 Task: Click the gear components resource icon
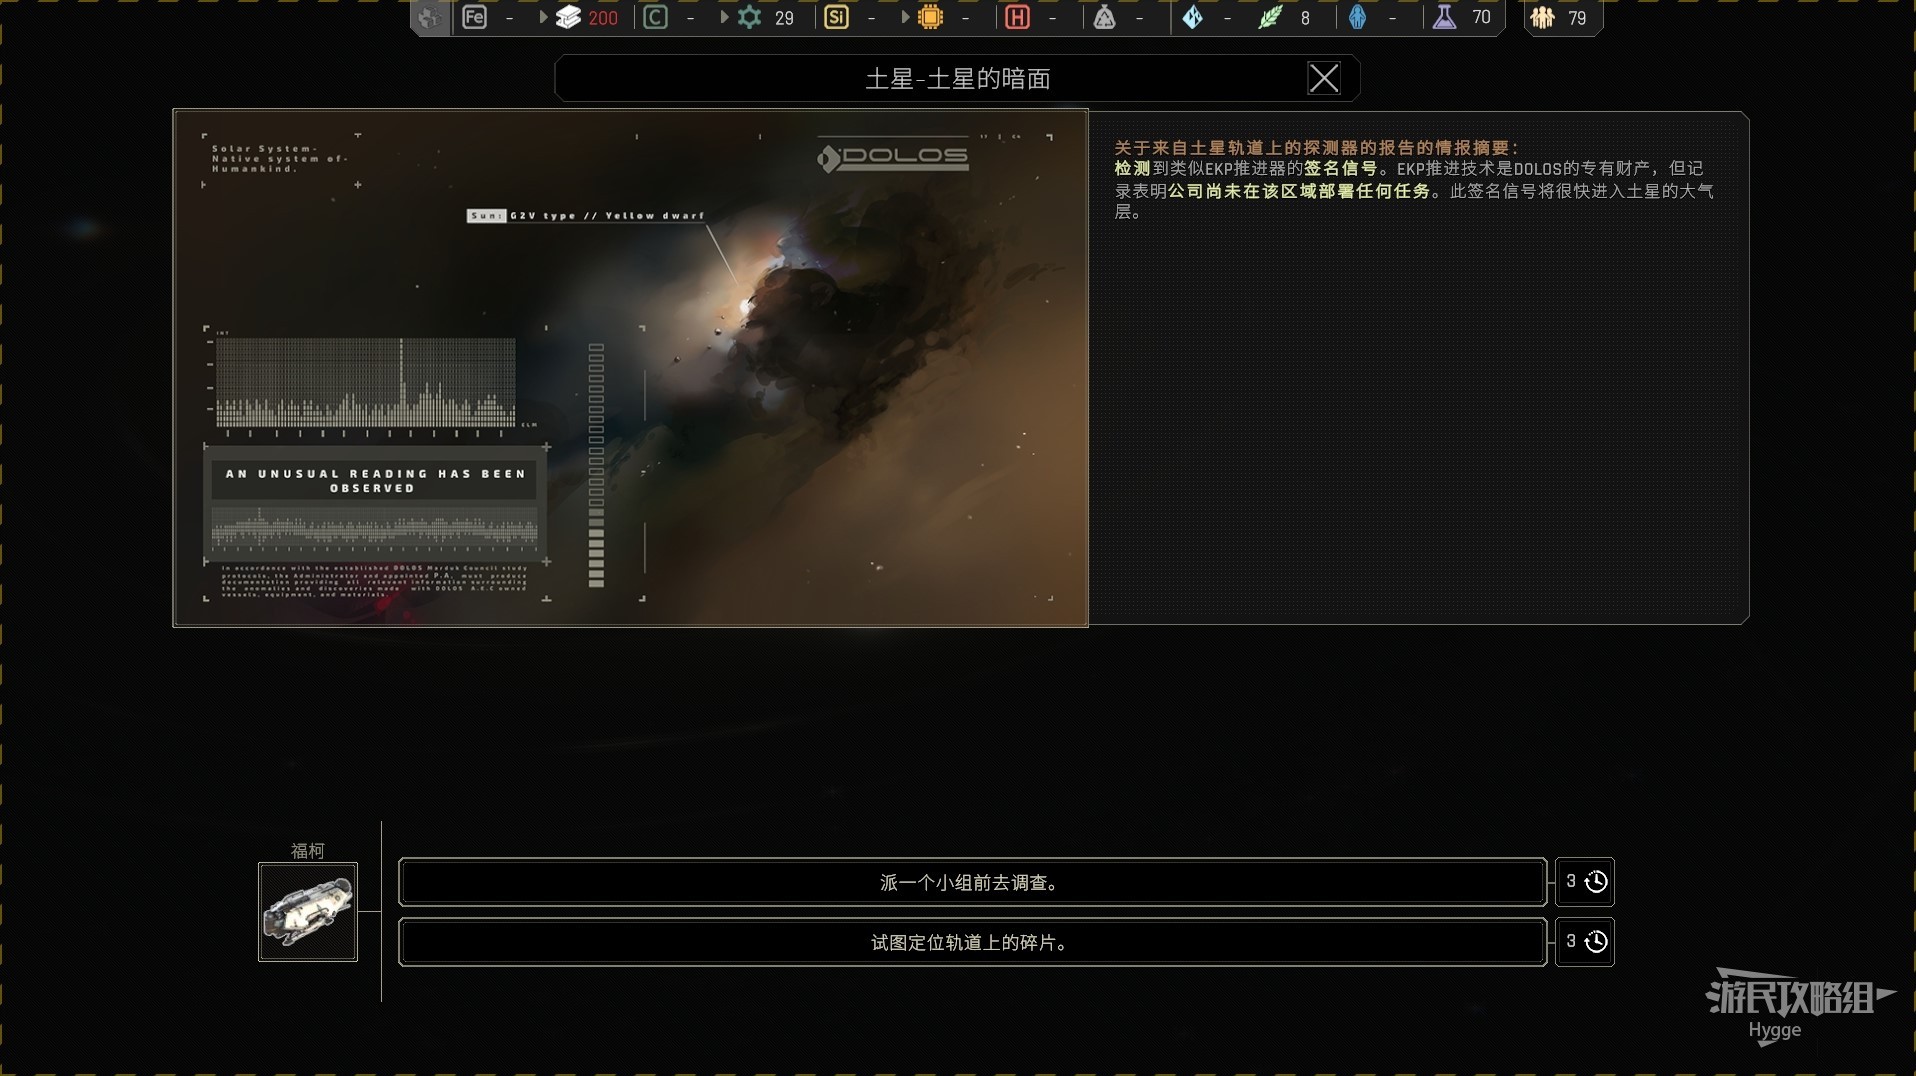pos(749,17)
